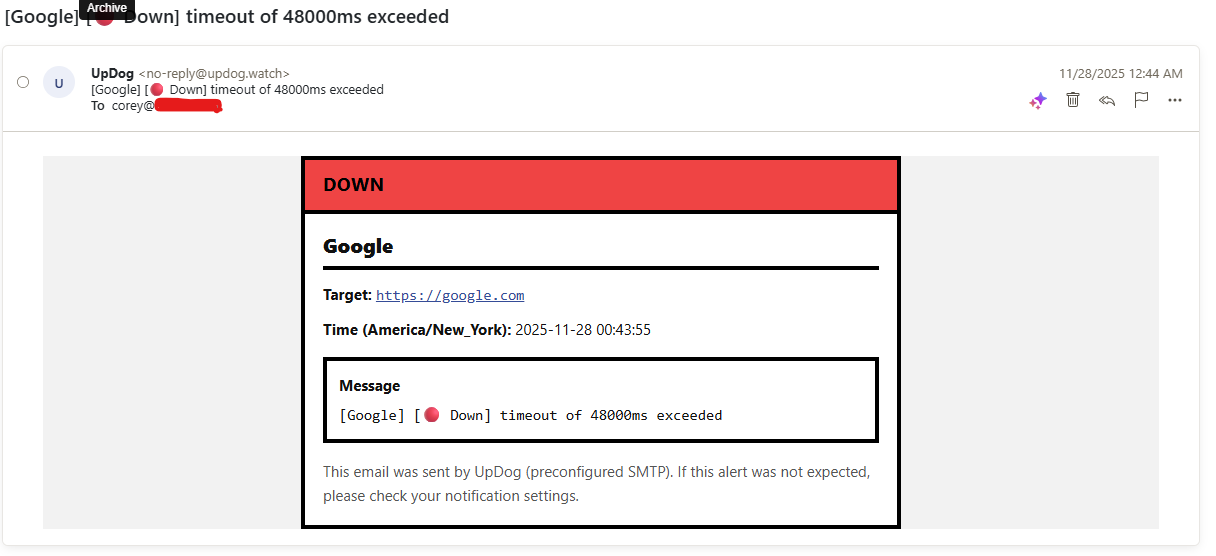Click the no-reply@updog.watch sender address
This screenshot has width=1216, height=556.
point(214,73)
